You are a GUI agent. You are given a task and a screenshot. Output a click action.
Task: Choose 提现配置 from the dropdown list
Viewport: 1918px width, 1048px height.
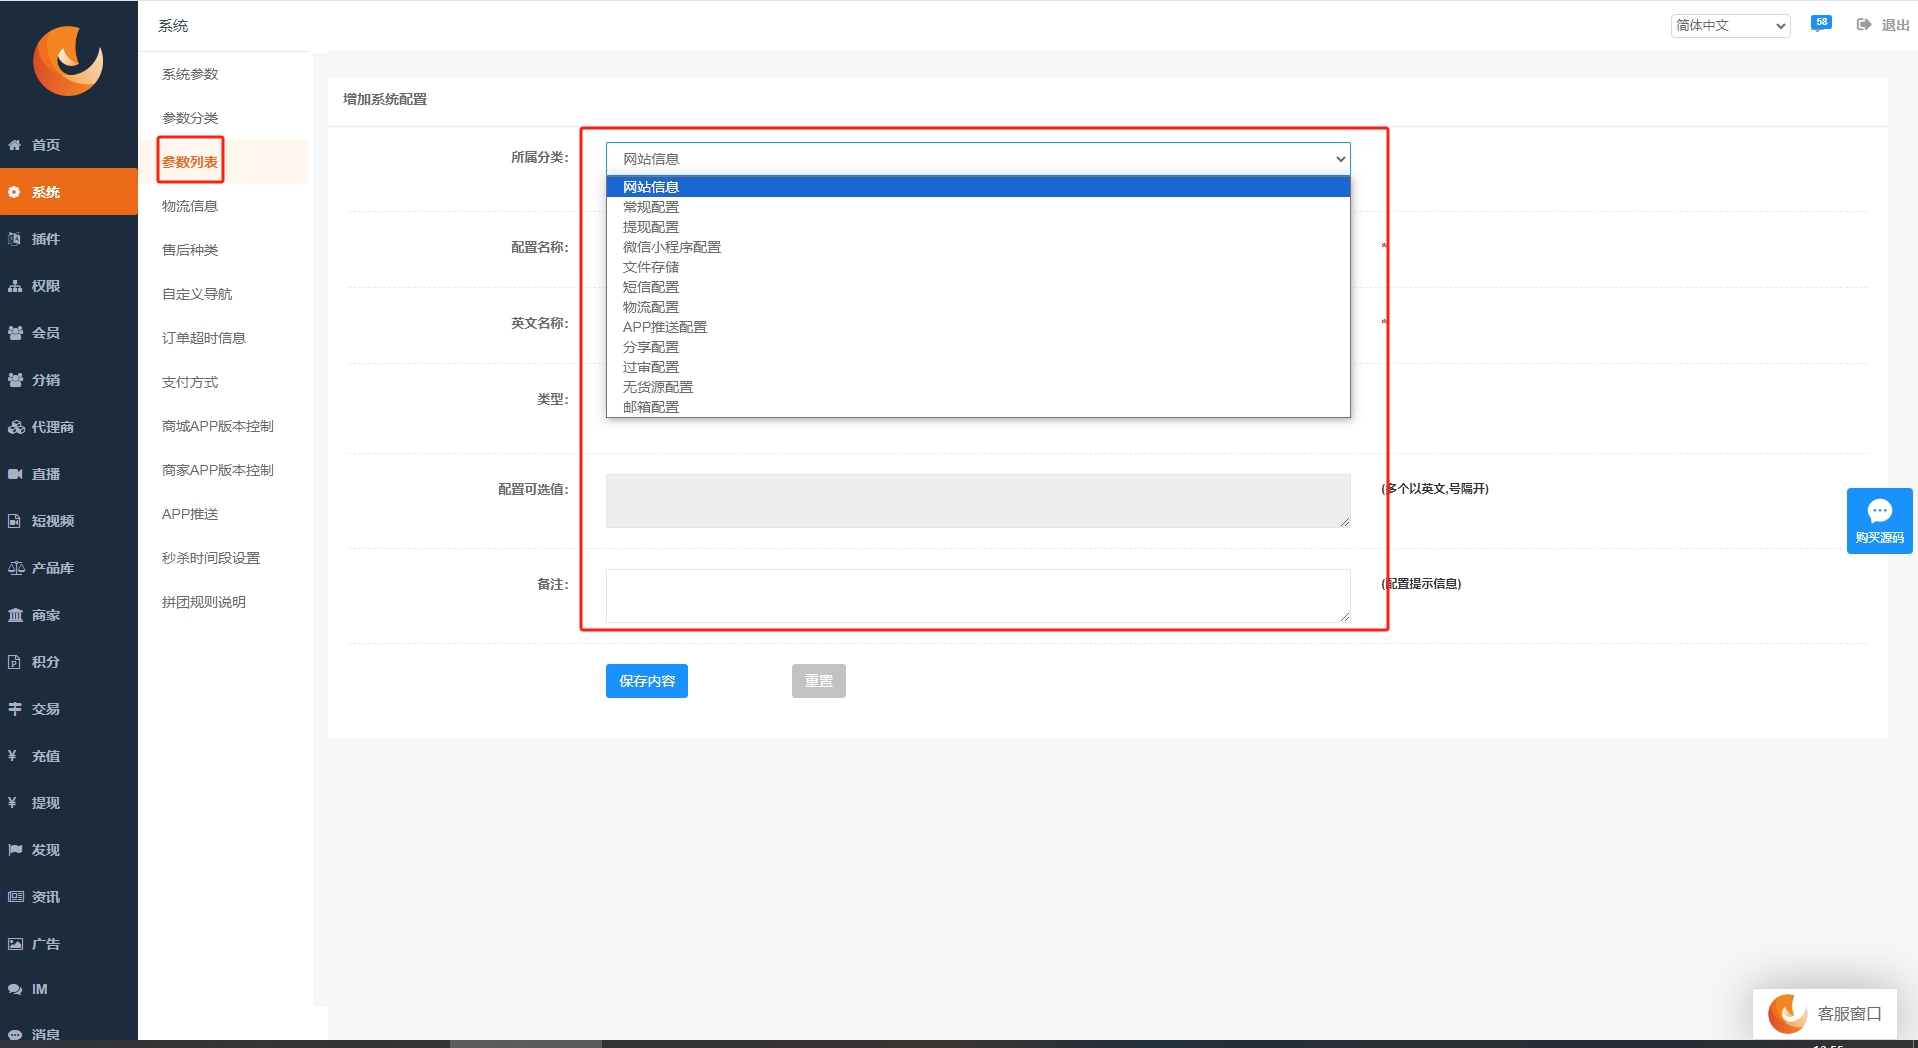pos(978,227)
